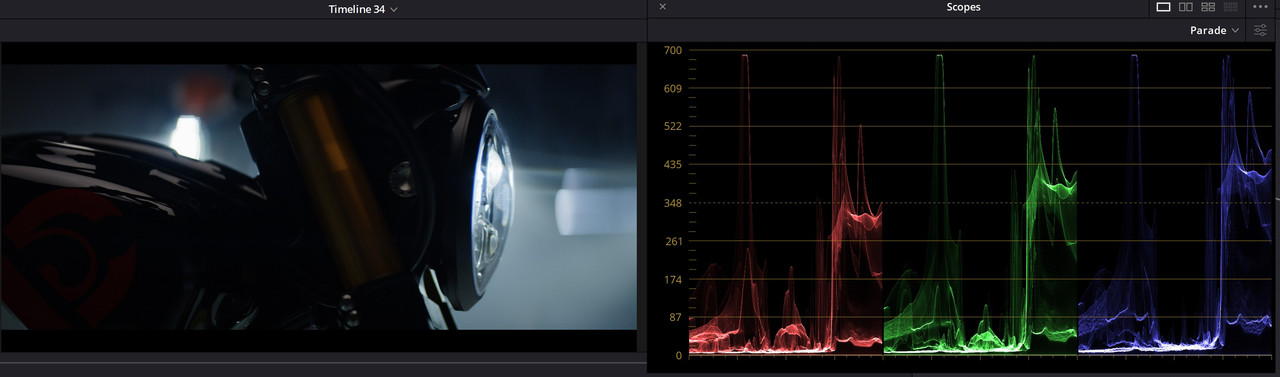Select the nine-scope grid layout

click(x=1231, y=7)
